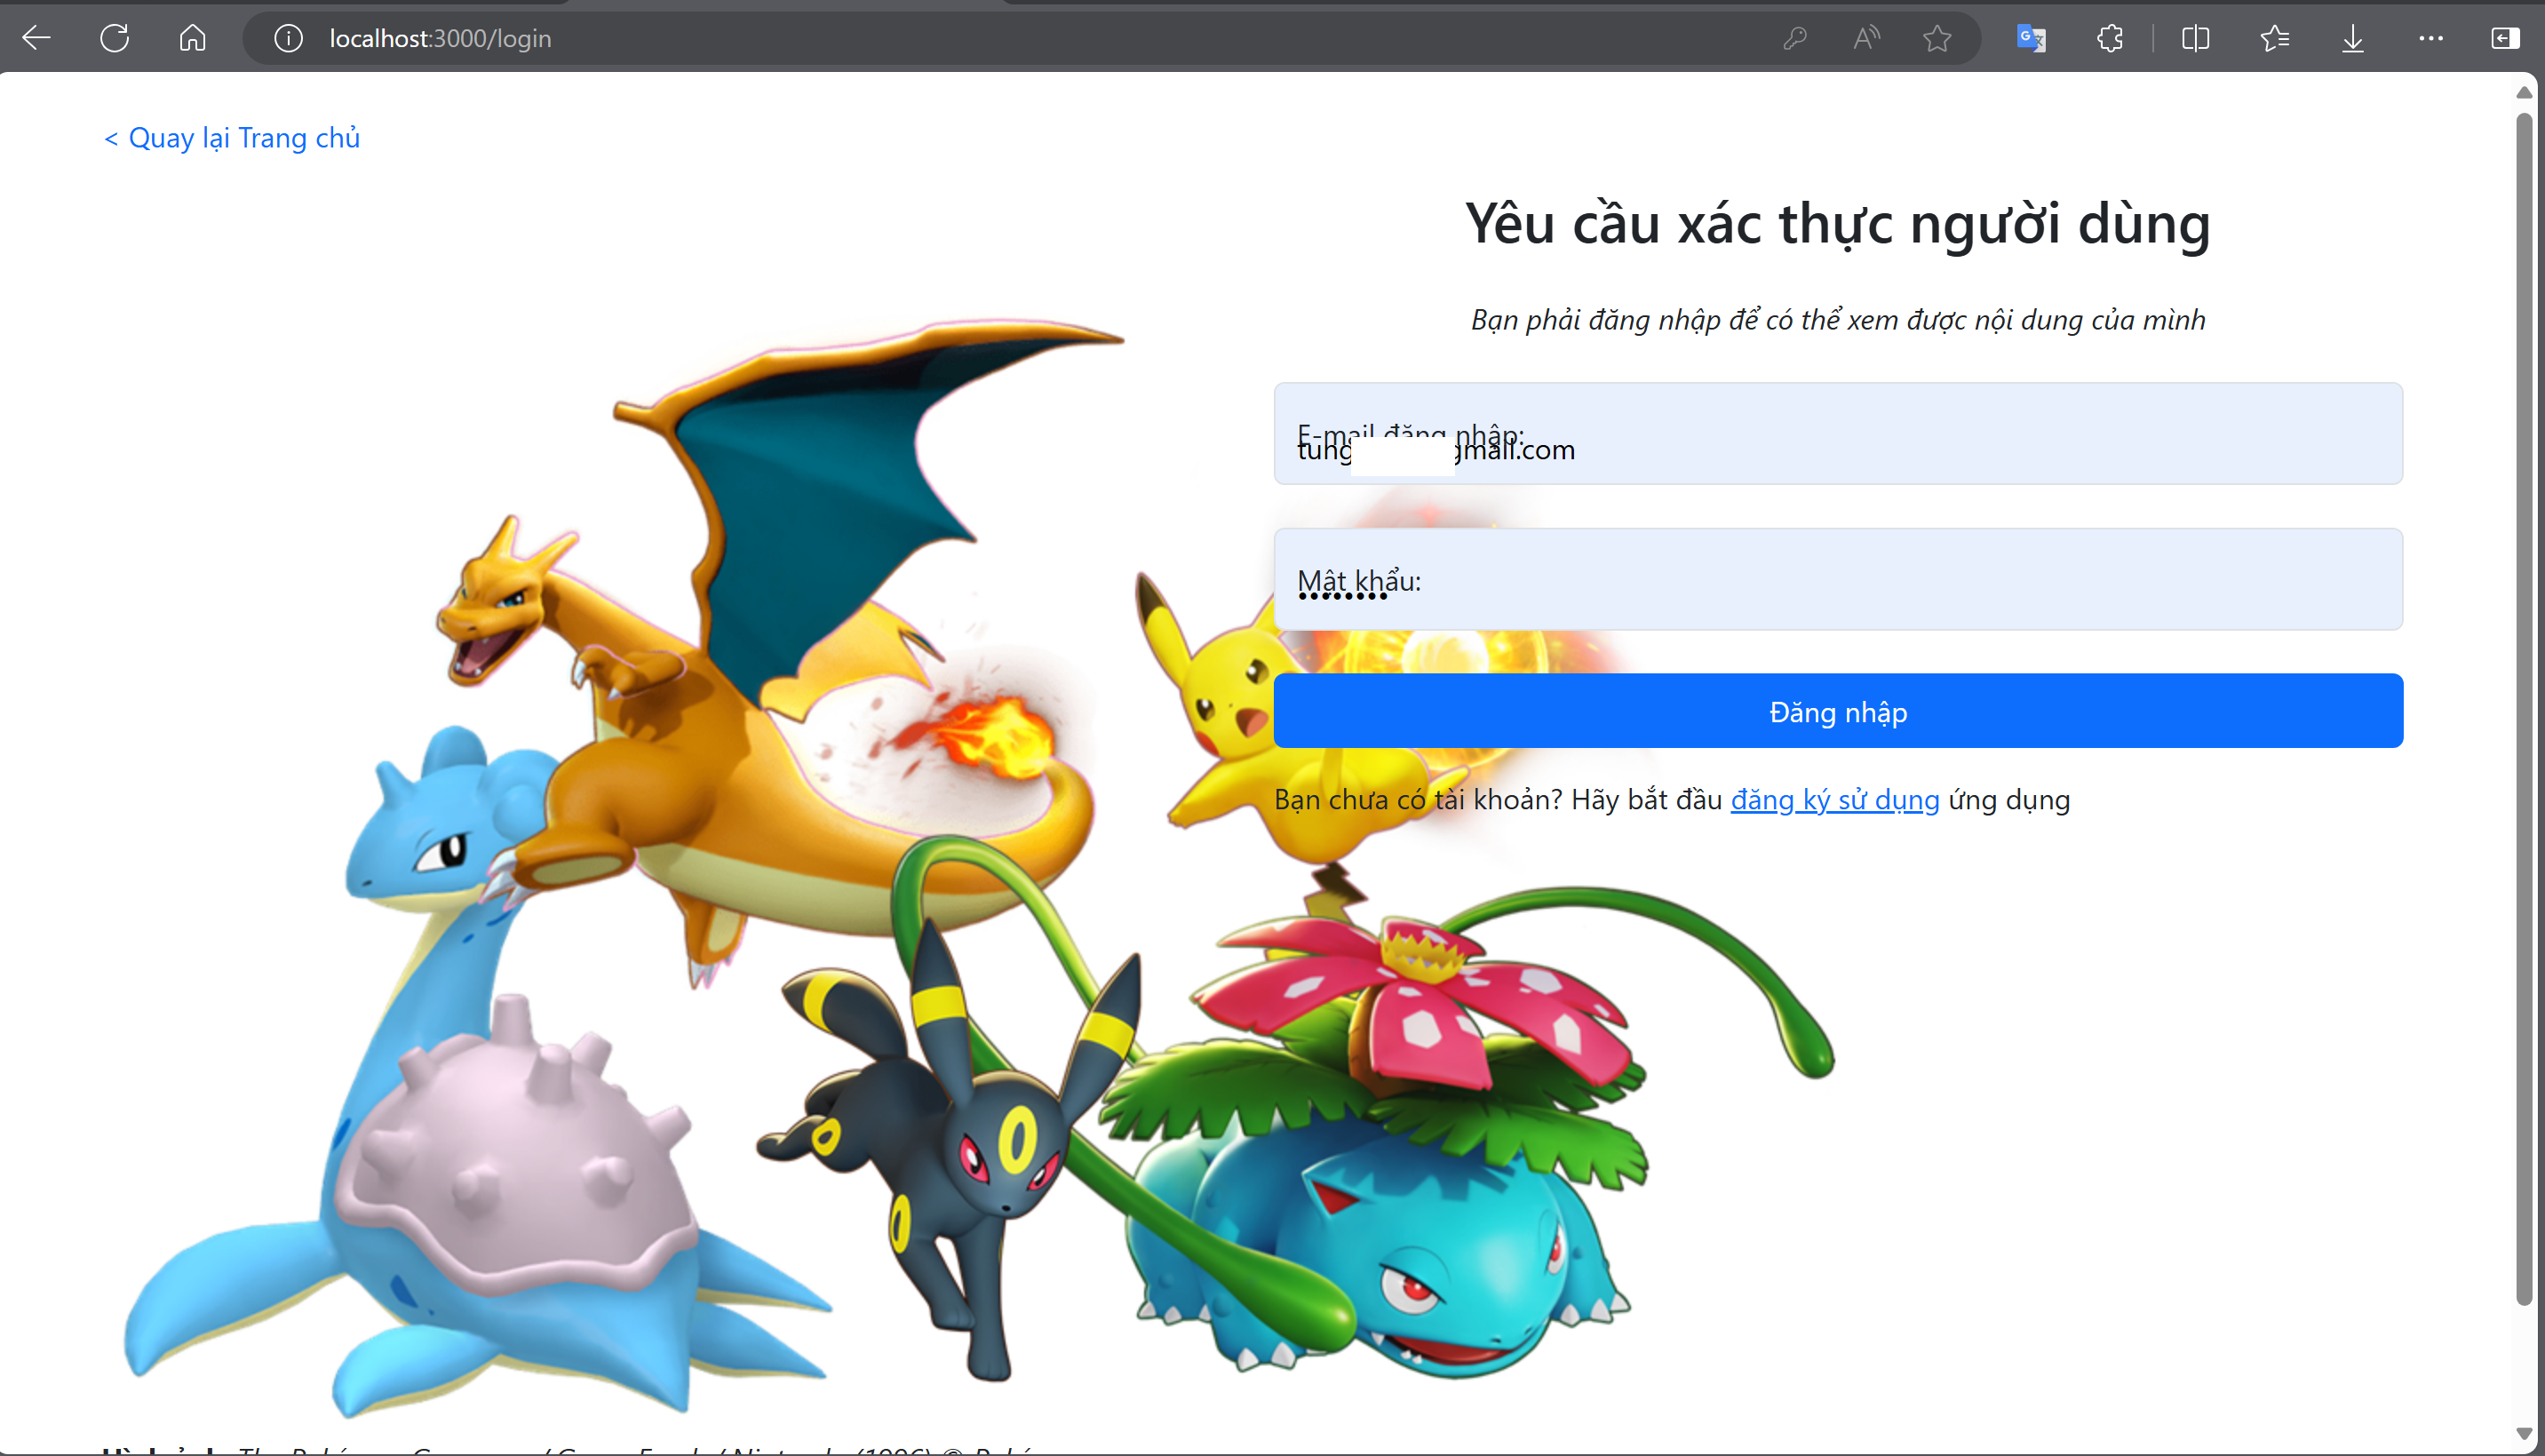Focus the Mật khẩu password field

[1837, 579]
